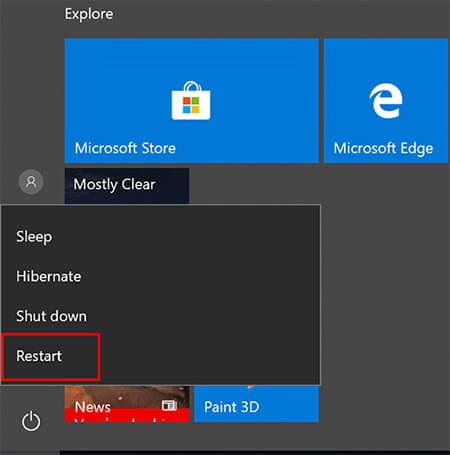Click the user account avatar icon
The width and height of the screenshot is (450, 455).
[x=31, y=182]
